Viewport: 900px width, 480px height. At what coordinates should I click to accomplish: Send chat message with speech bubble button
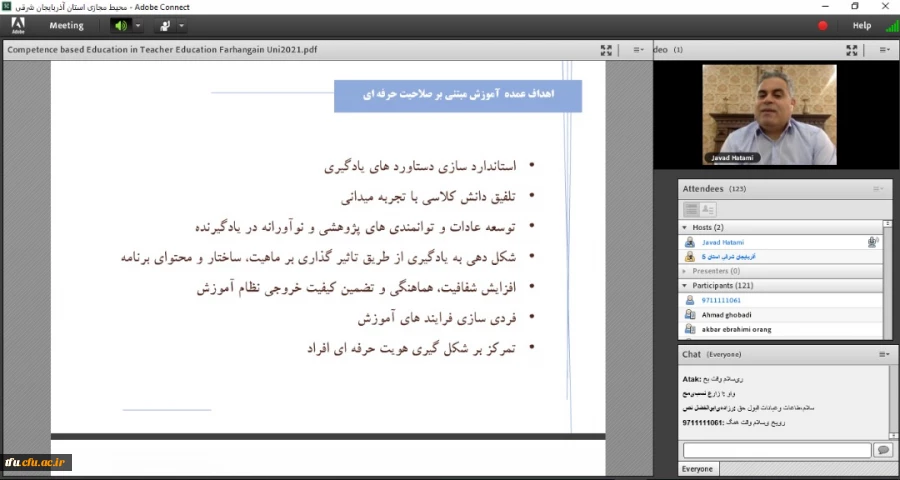pyautogui.click(x=883, y=450)
